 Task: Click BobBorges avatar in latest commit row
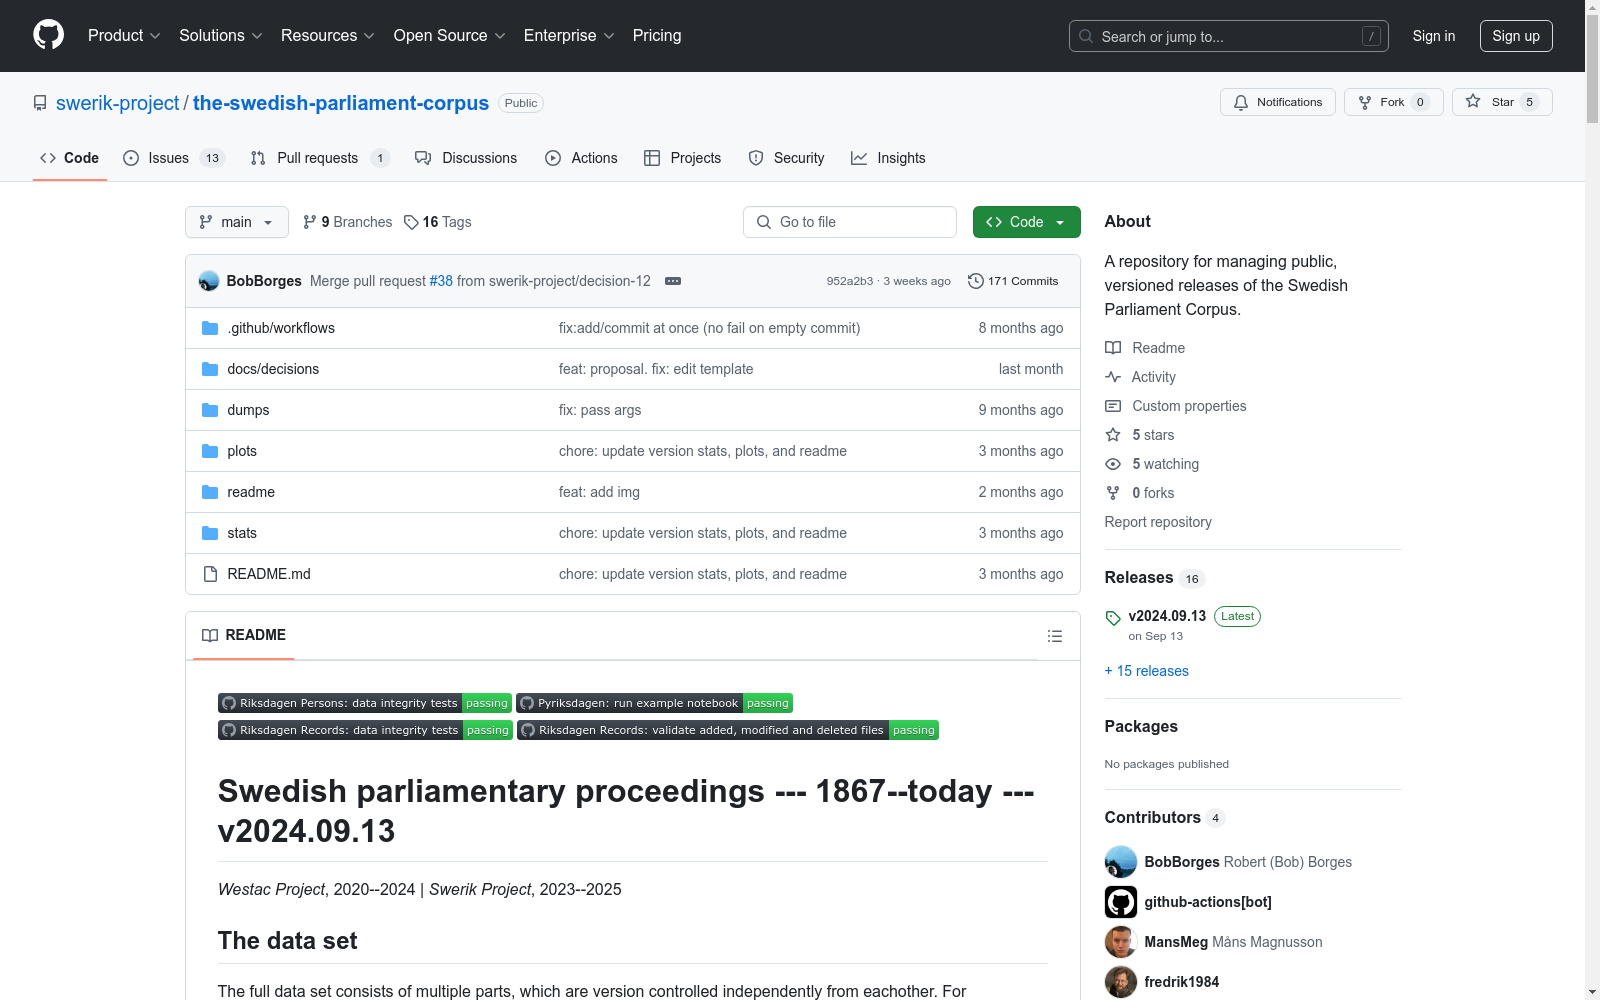coord(209,281)
